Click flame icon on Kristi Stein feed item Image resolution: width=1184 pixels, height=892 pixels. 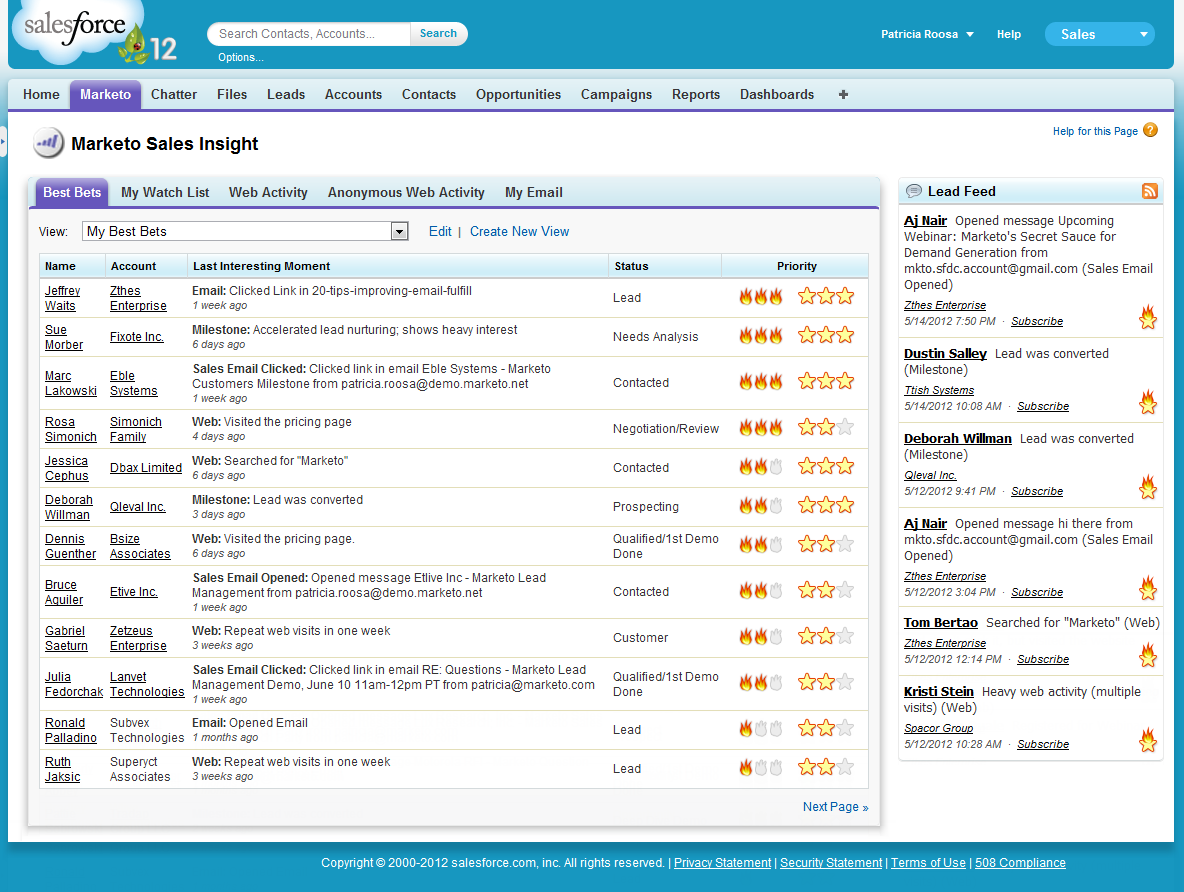[1148, 740]
